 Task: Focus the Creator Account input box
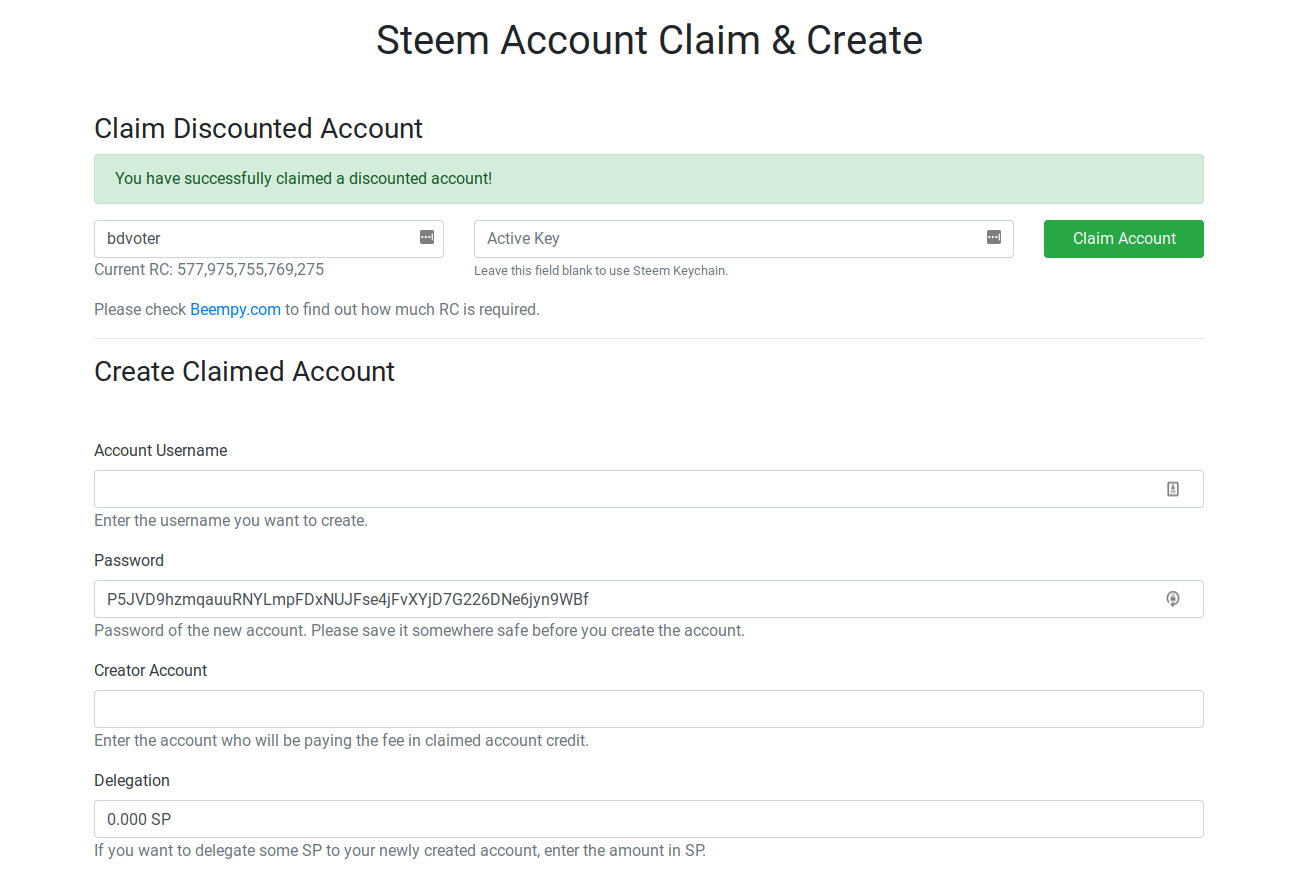point(648,709)
